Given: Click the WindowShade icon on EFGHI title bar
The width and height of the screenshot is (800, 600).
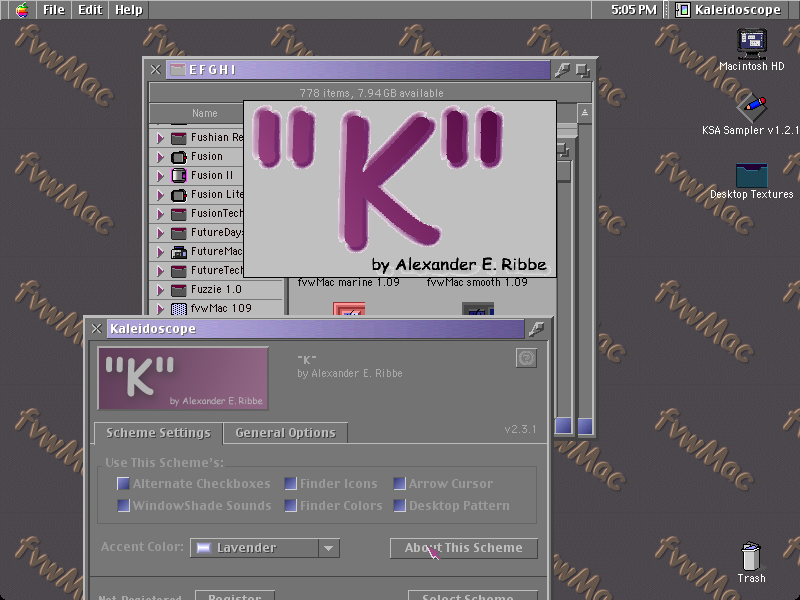Looking at the screenshot, I should 562,70.
